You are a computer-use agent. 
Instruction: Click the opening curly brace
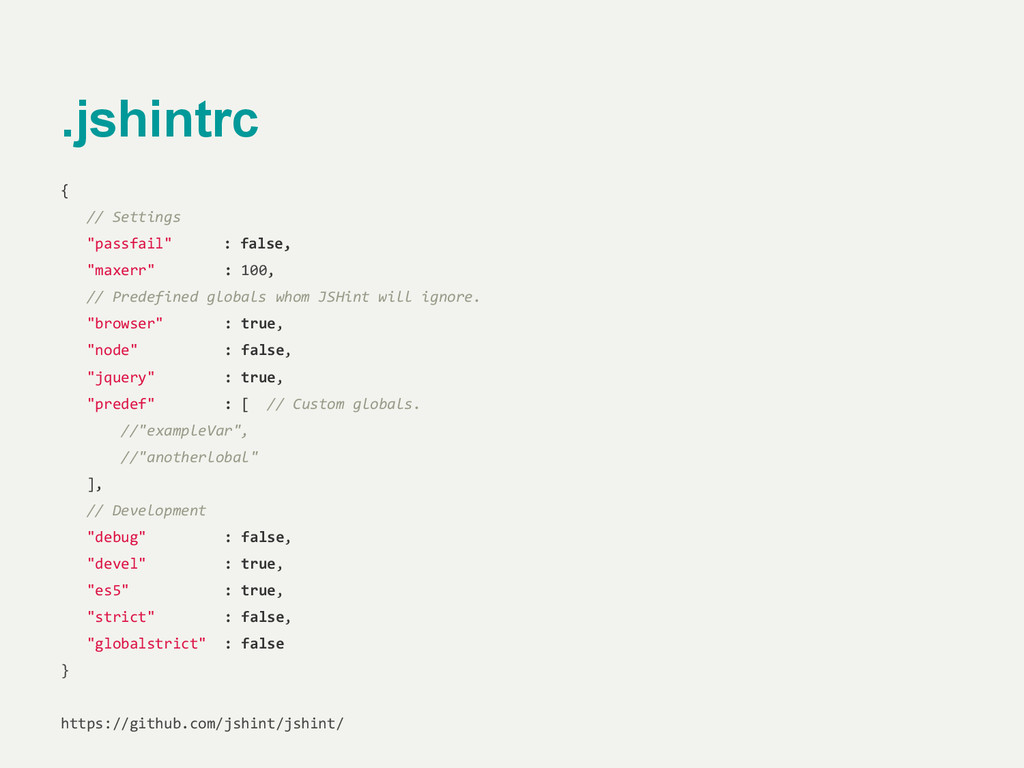[x=65, y=191]
